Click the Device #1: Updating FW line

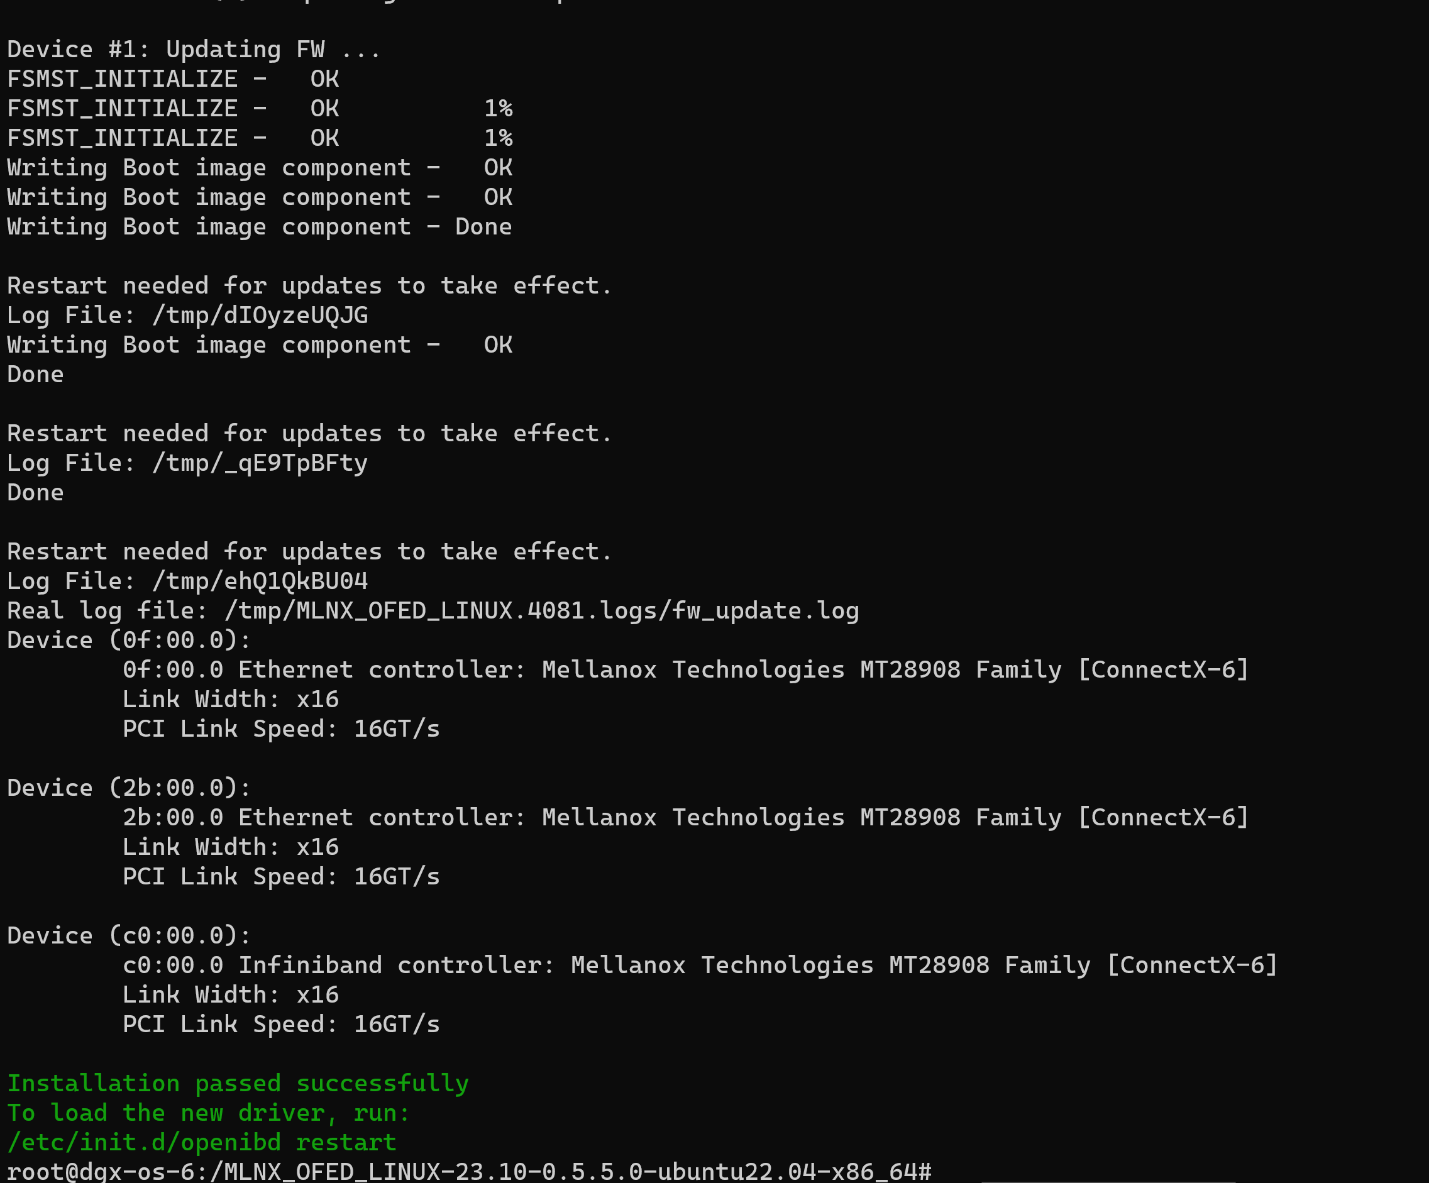193,49
